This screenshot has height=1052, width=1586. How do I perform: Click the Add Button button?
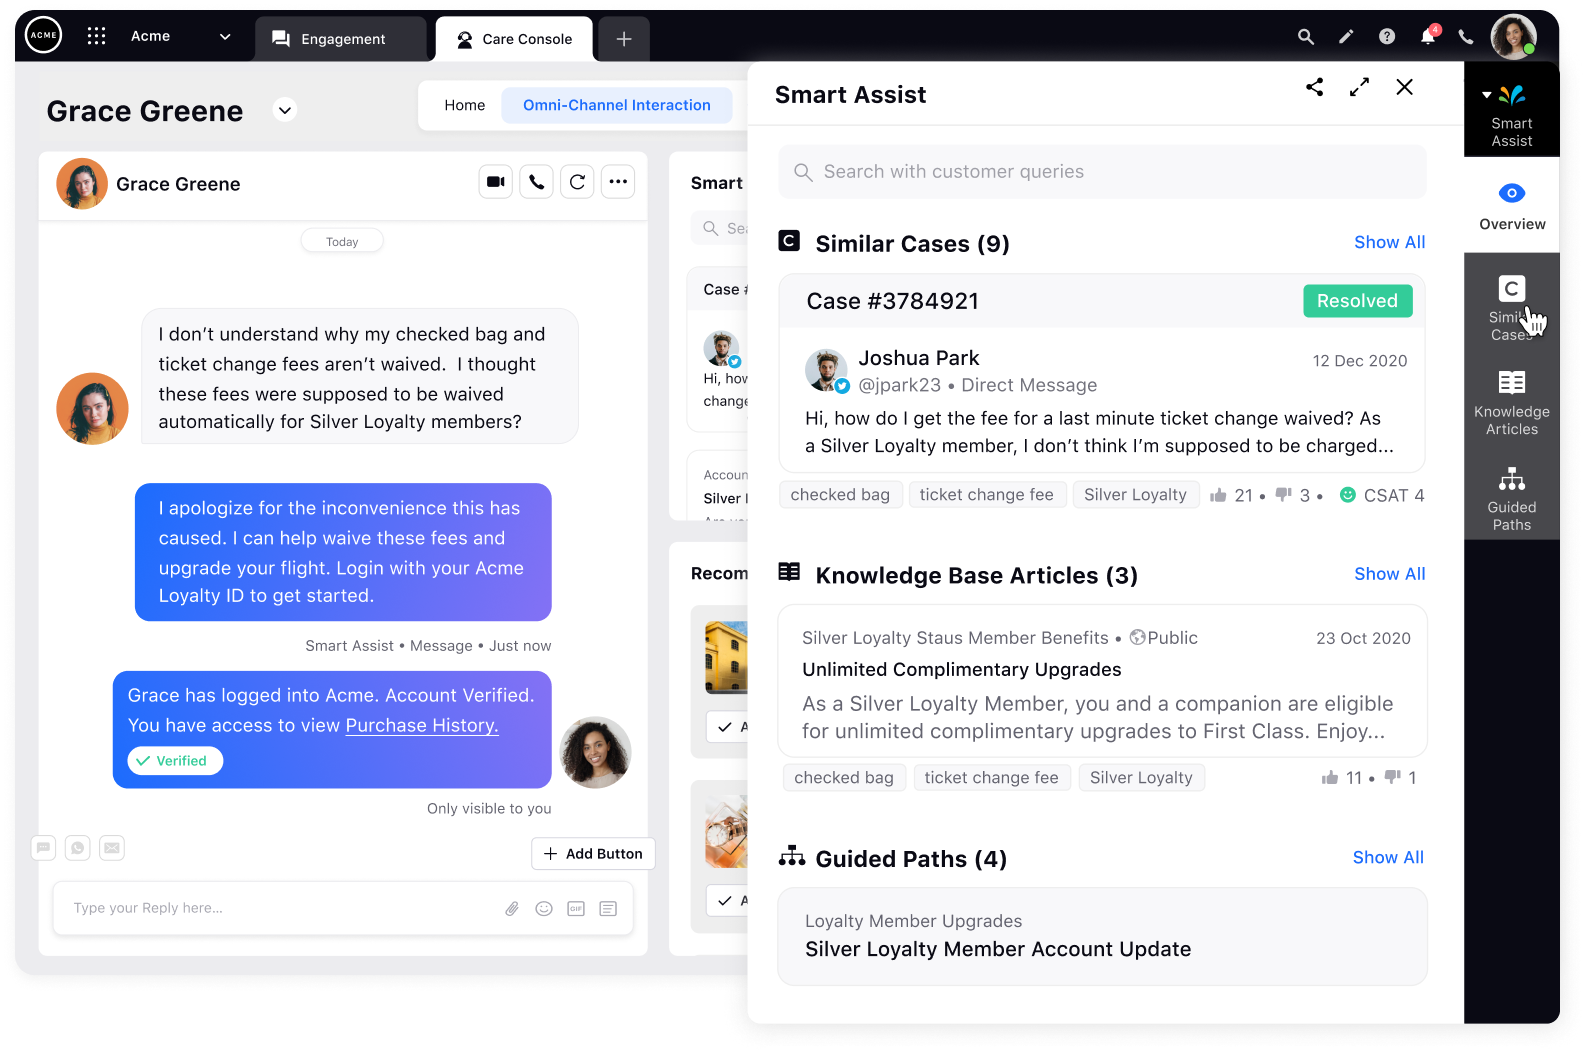[x=593, y=854]
